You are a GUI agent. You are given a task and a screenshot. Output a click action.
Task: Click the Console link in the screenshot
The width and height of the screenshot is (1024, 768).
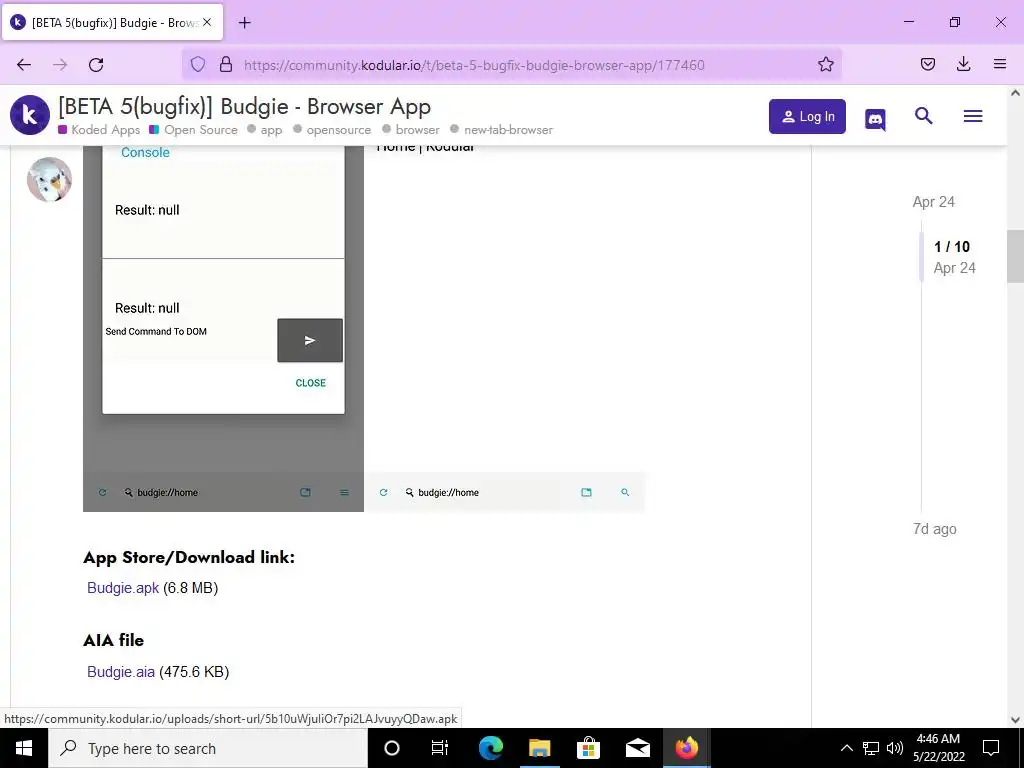[x=145, y=152]
